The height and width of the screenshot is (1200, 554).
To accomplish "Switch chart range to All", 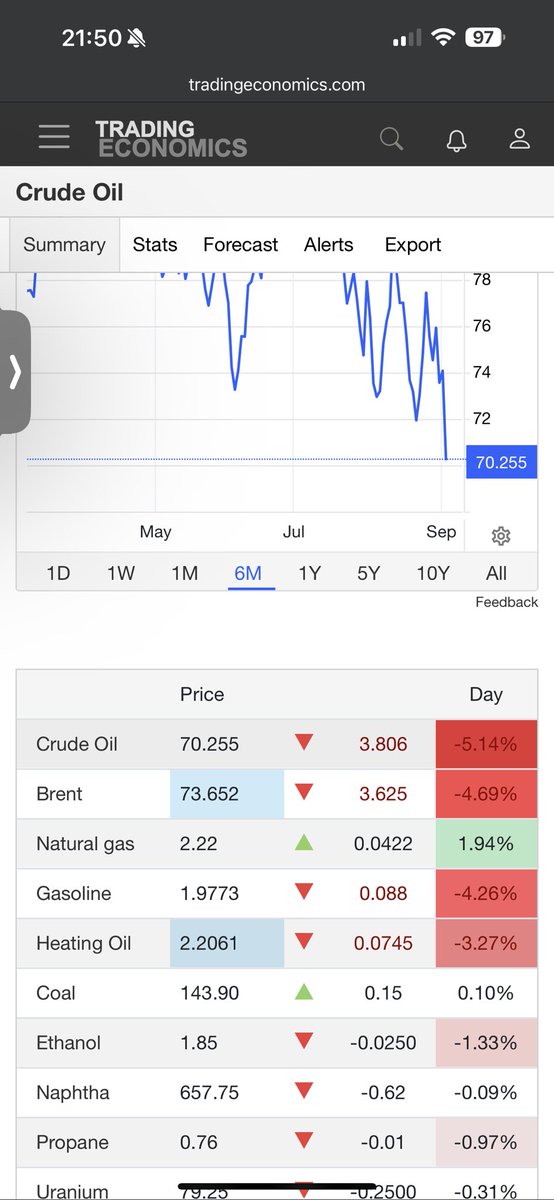I will (496, 573).
